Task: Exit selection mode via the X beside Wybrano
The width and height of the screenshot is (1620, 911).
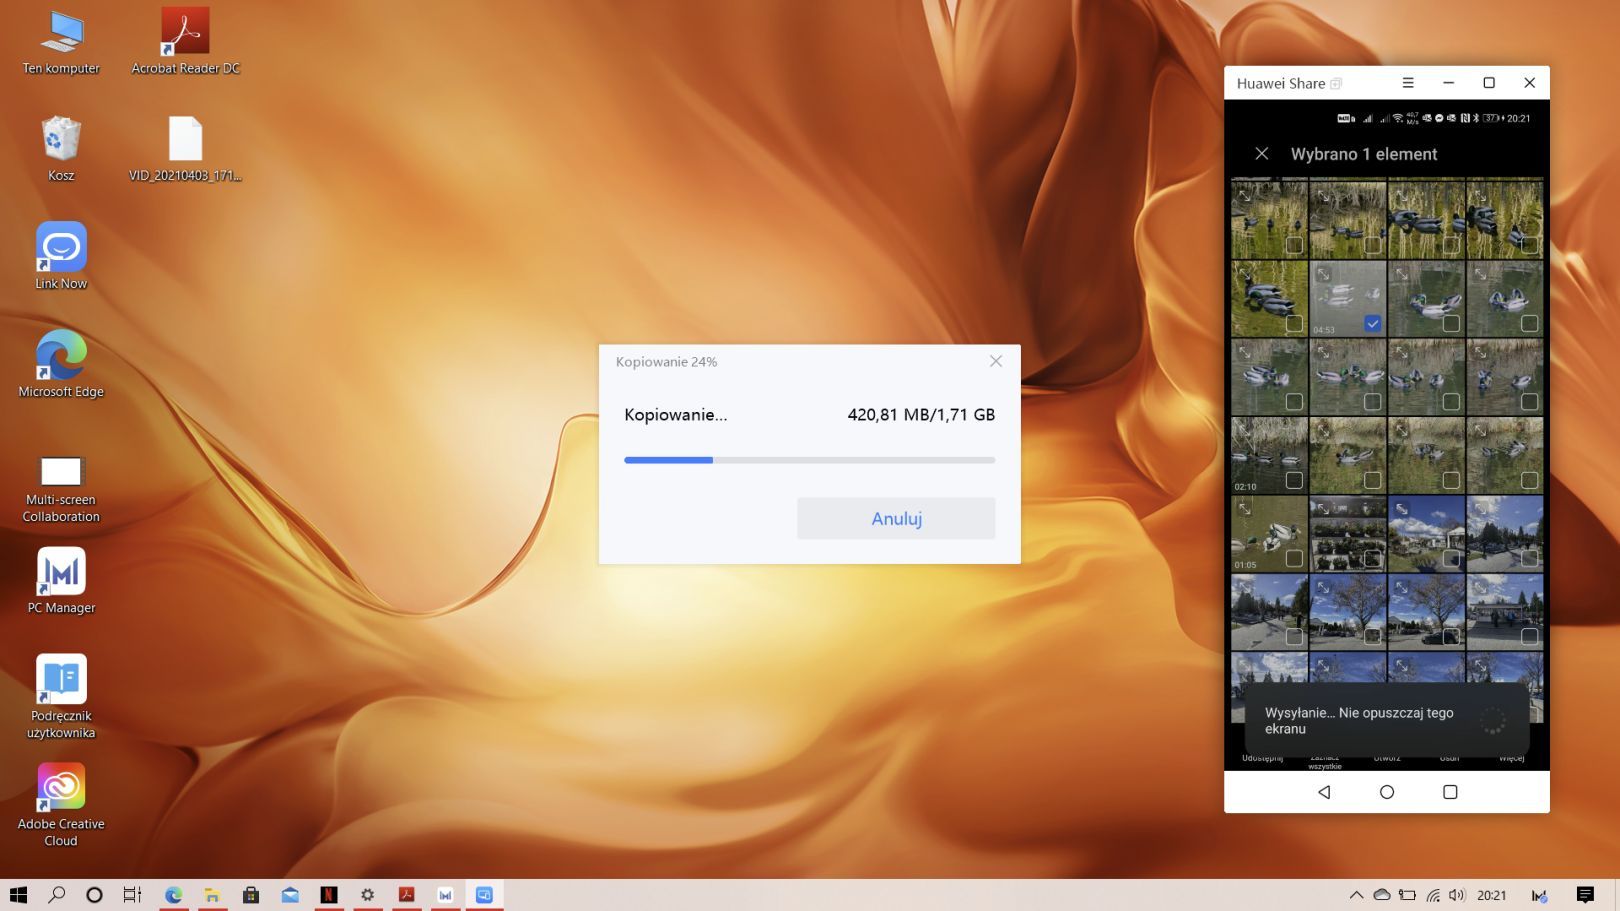Action: pyautogui.click(x=1262, y=154)
